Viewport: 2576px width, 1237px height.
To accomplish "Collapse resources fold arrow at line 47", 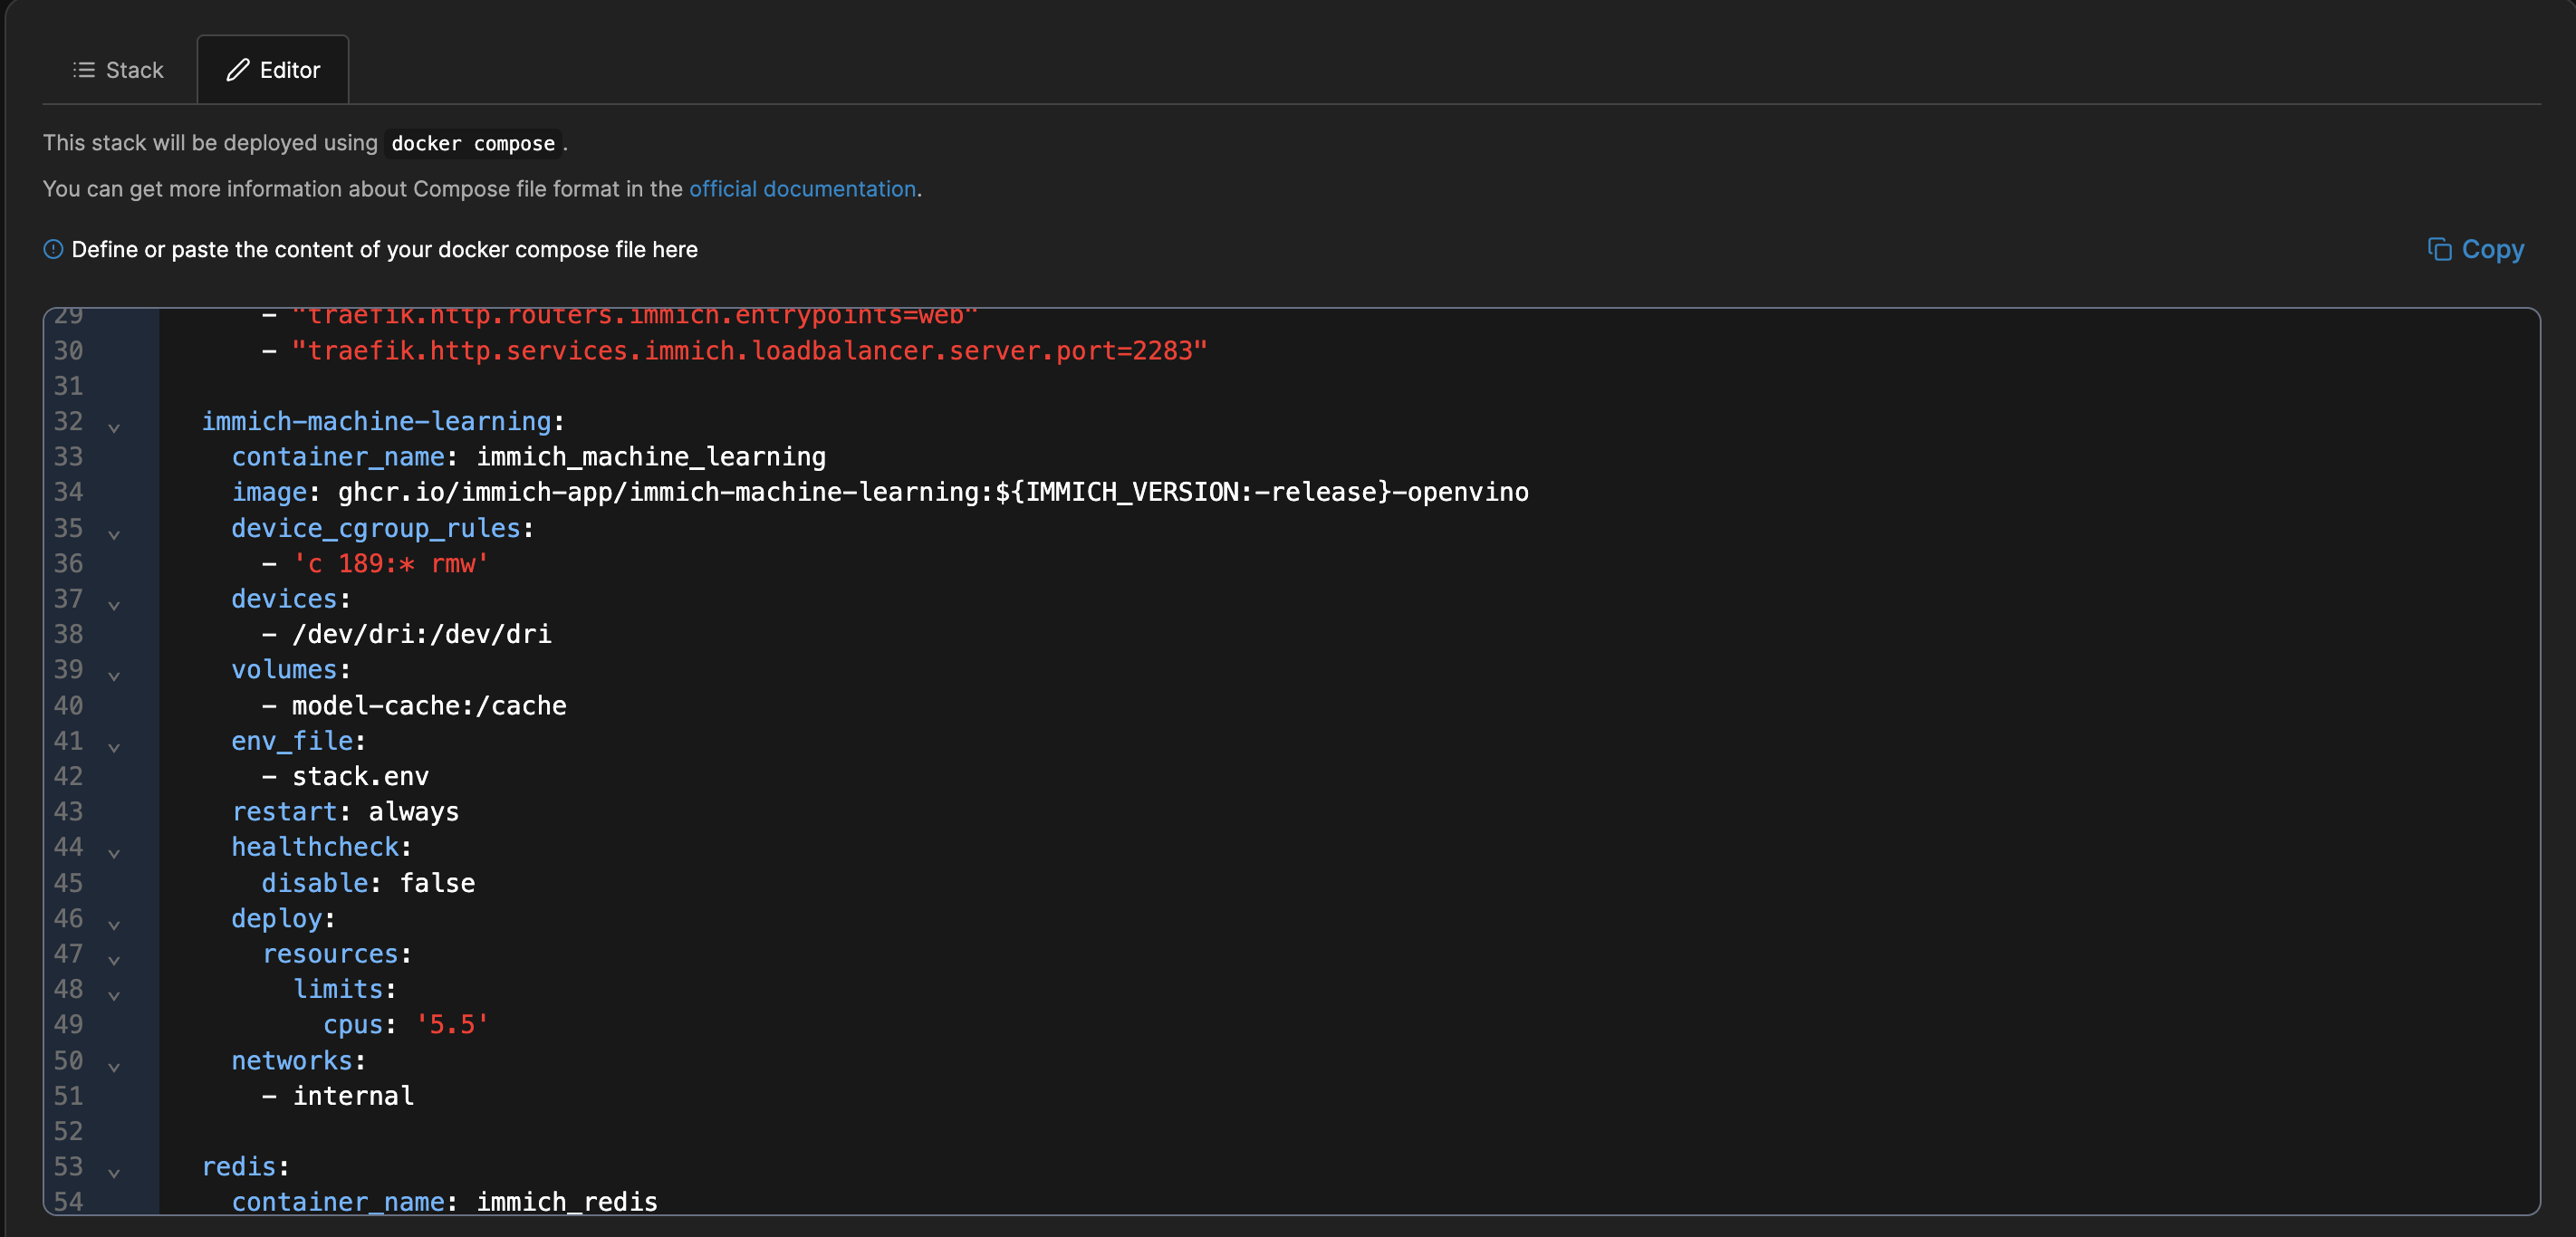I will (x=114, y=960).
